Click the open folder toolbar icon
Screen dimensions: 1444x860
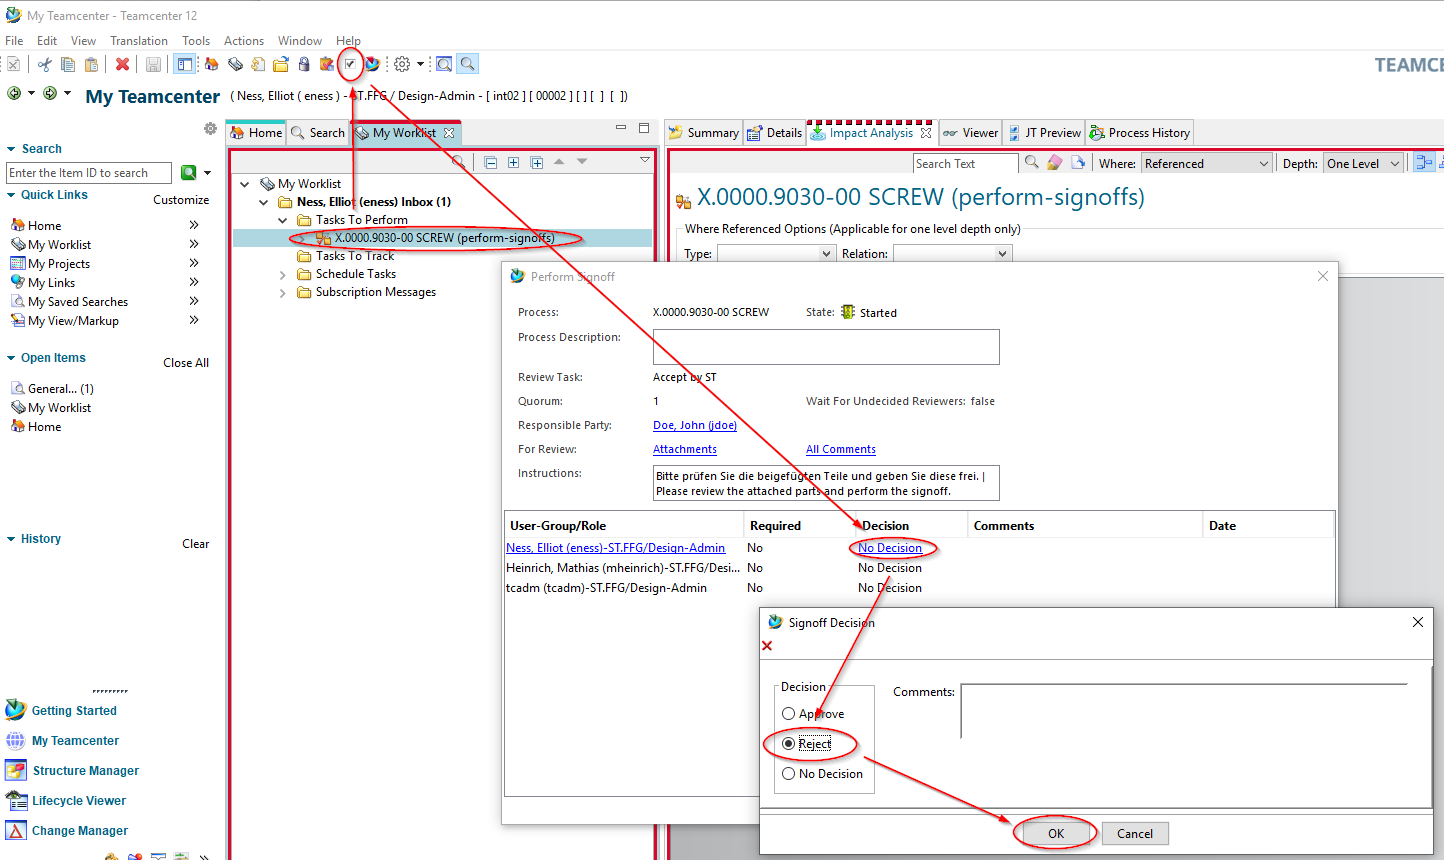point(281,64)
